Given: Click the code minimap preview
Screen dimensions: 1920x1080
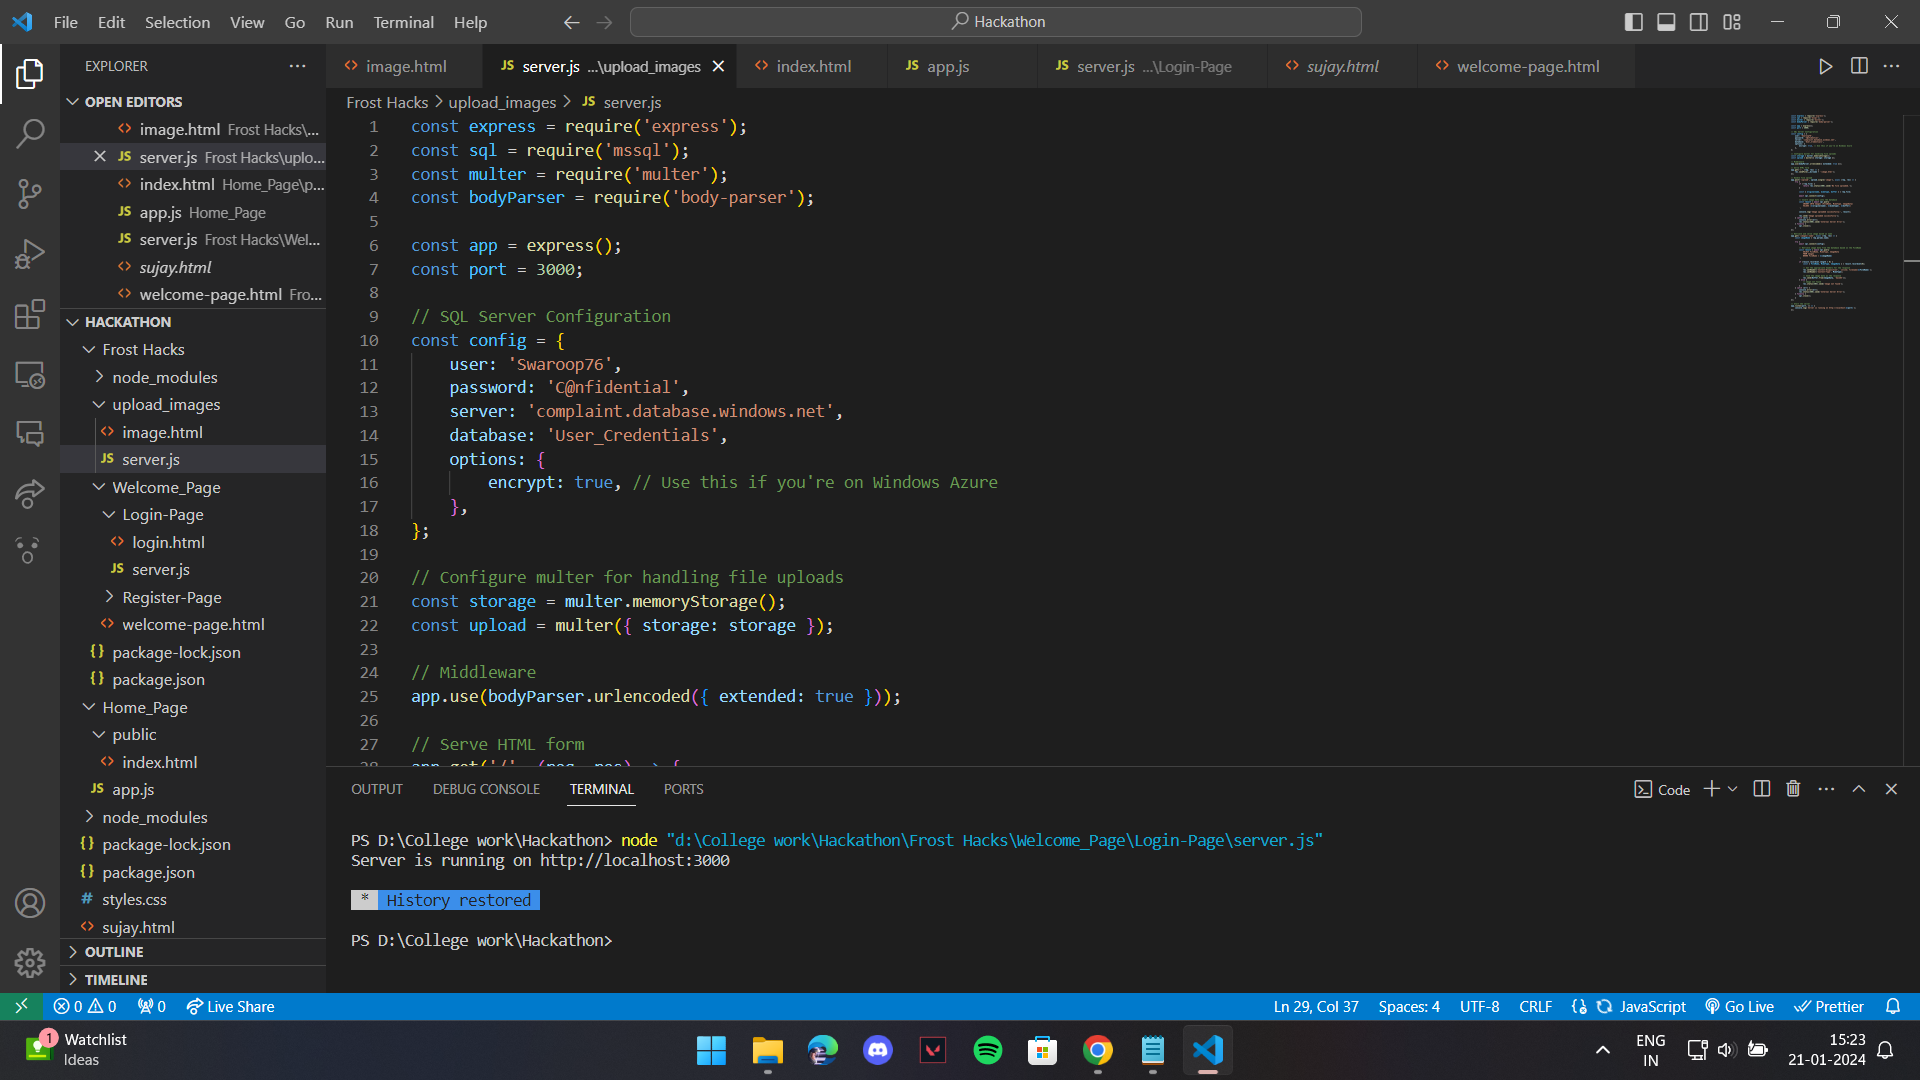Looking at the screenshot, I should [1825, 210].
